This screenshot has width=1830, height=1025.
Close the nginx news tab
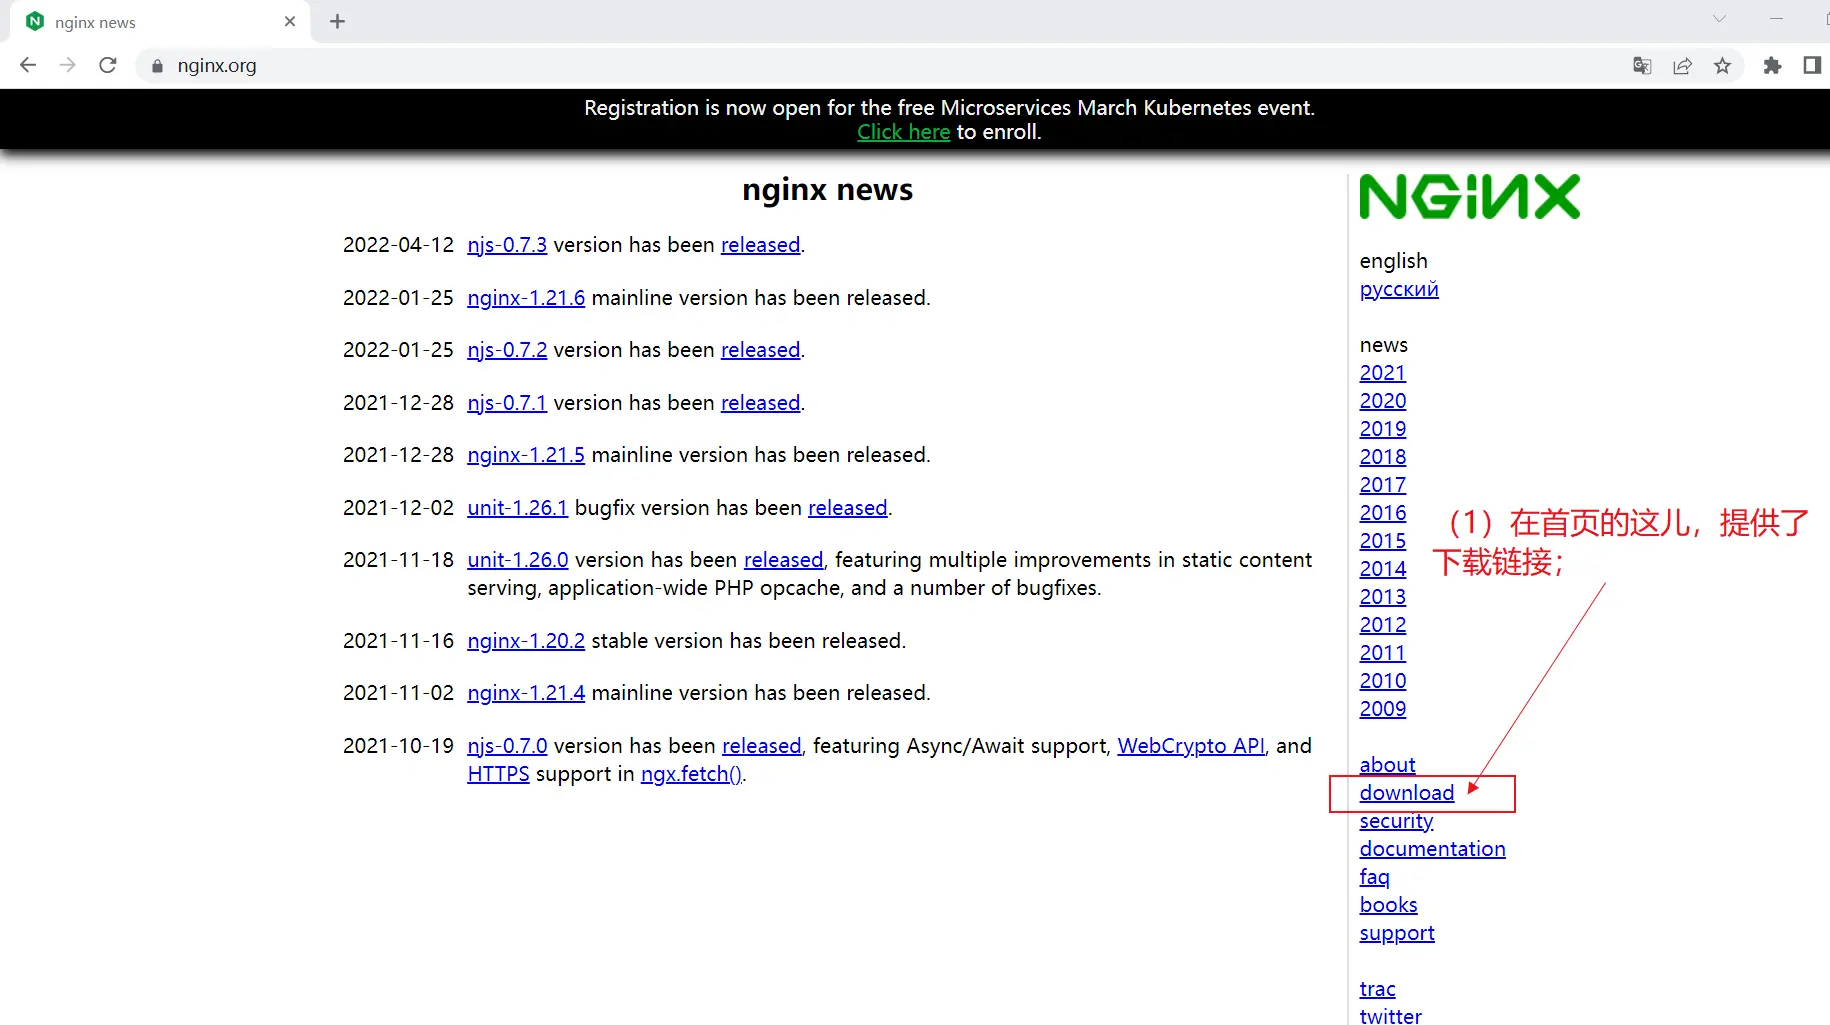click(x=290, y=21)
